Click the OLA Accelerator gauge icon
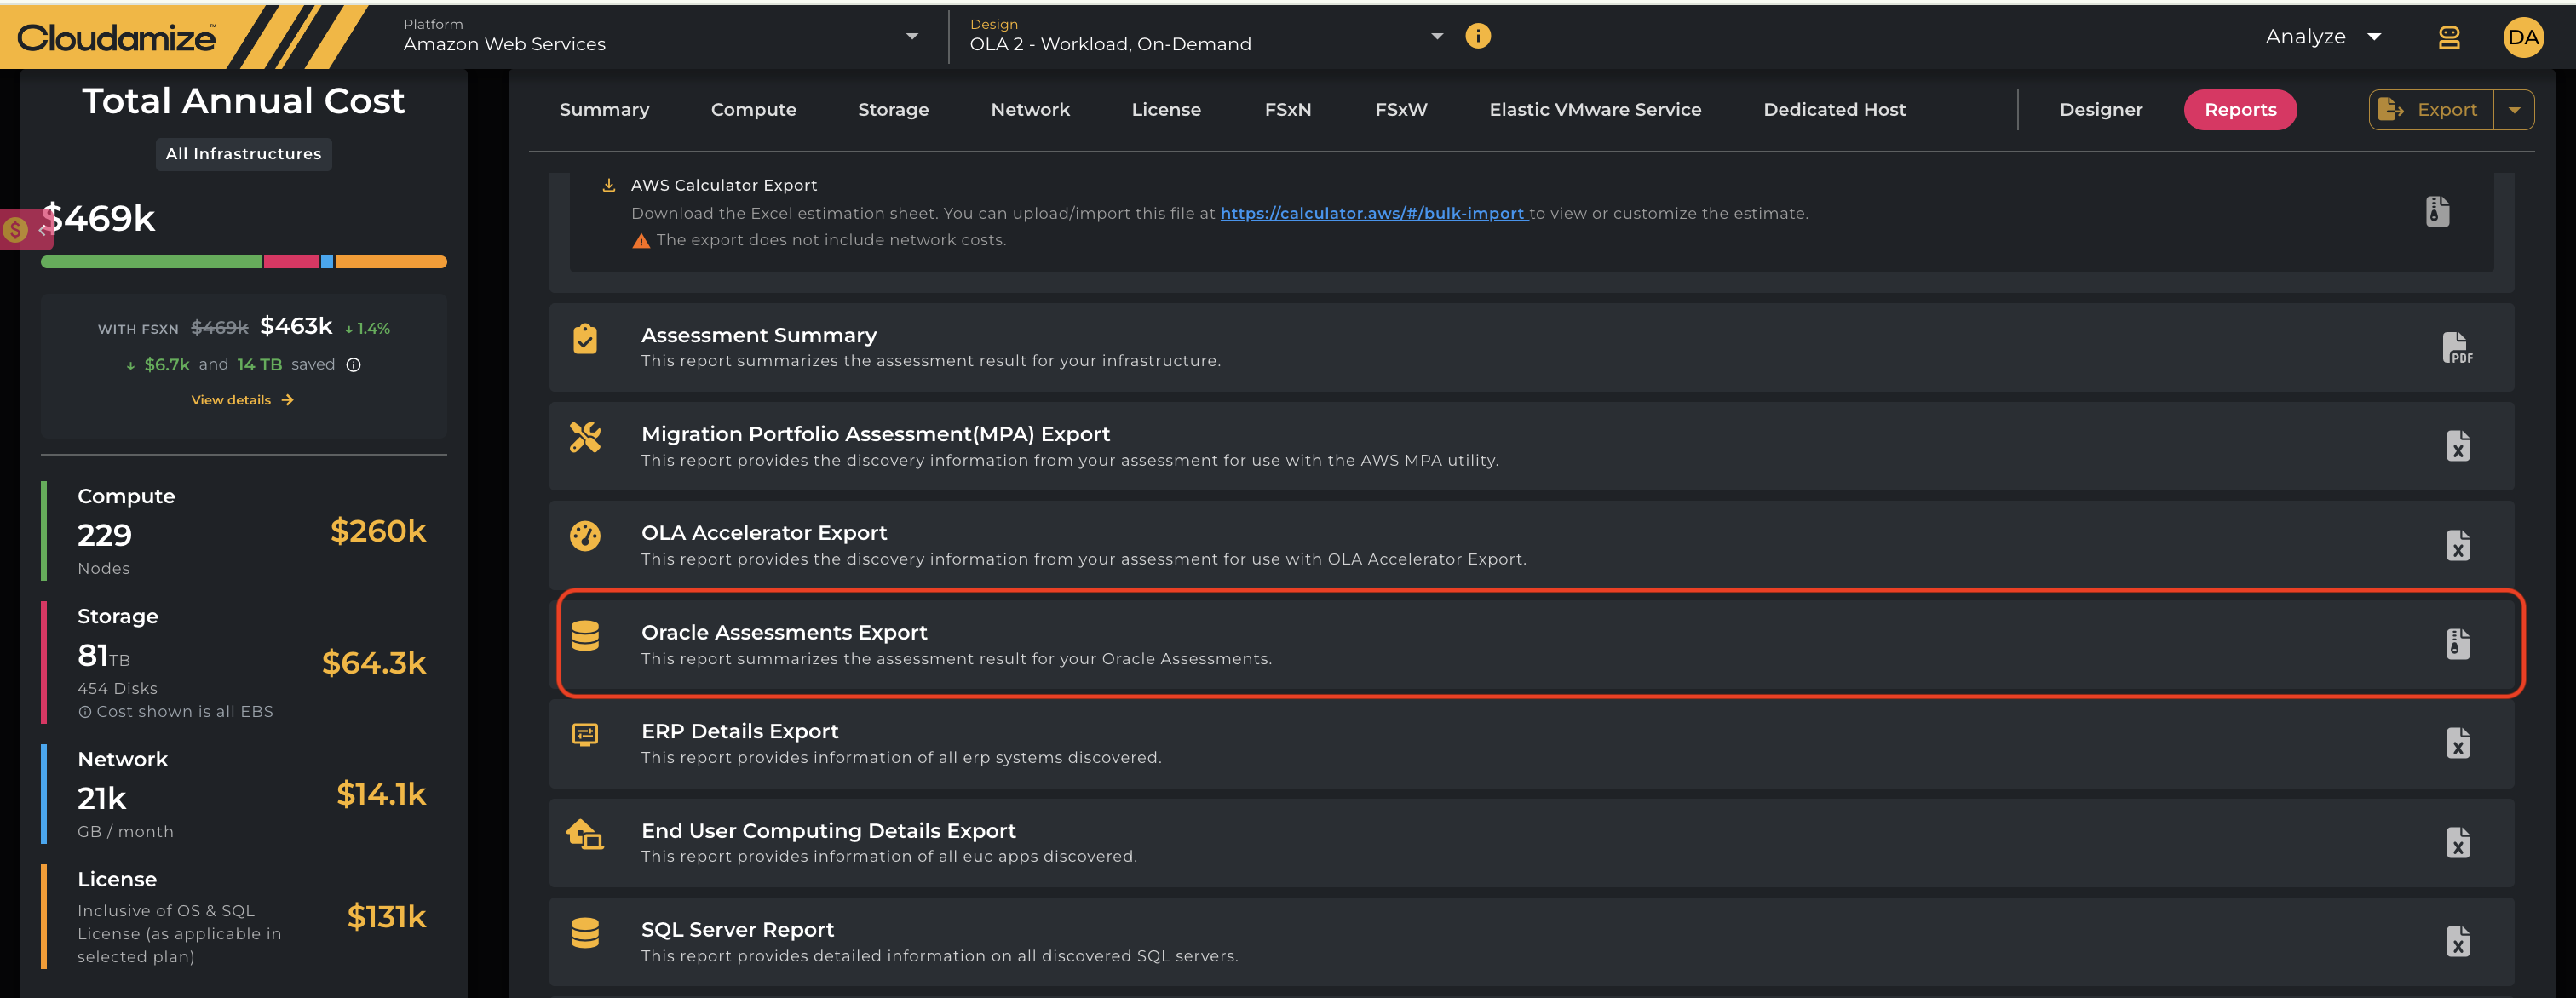The image size is (2576, 998). point(585,536)
